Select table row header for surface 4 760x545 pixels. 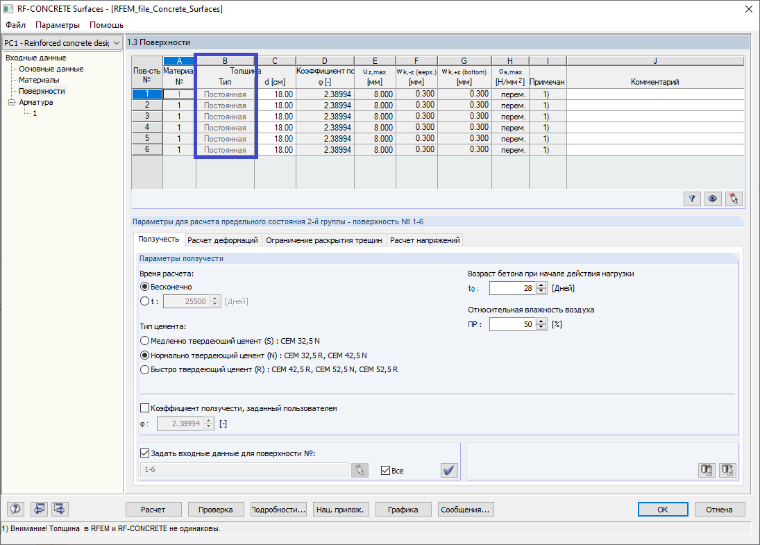pos(147,128)
